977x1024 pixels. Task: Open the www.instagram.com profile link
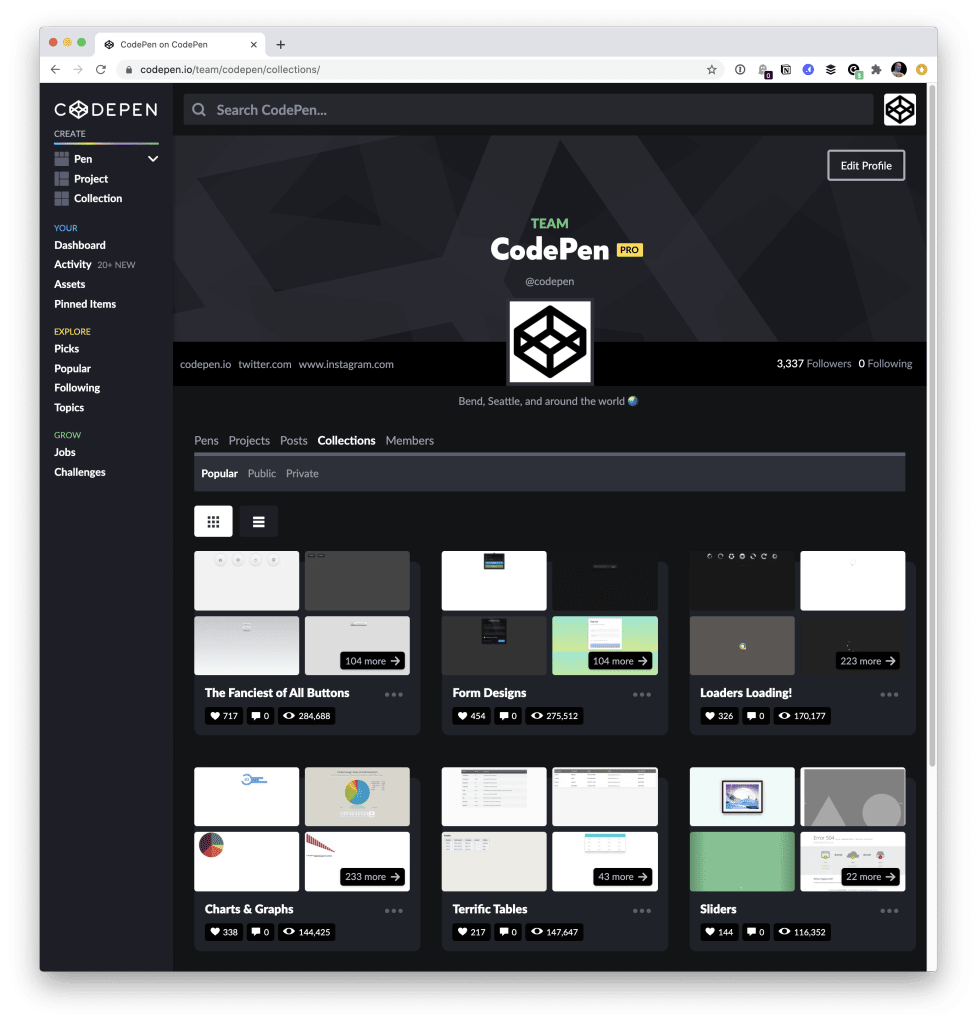pyautogui.click(x=346, y=364)
